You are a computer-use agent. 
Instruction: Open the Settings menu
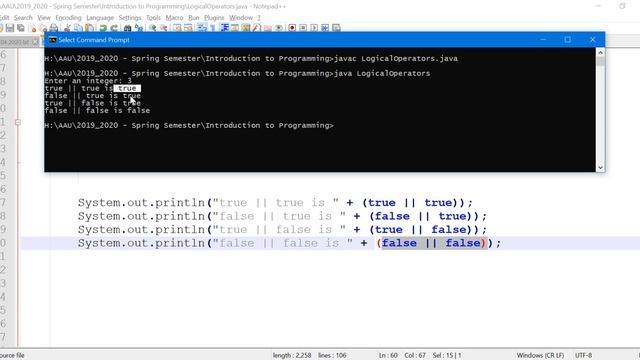click(x=130, y=18)
